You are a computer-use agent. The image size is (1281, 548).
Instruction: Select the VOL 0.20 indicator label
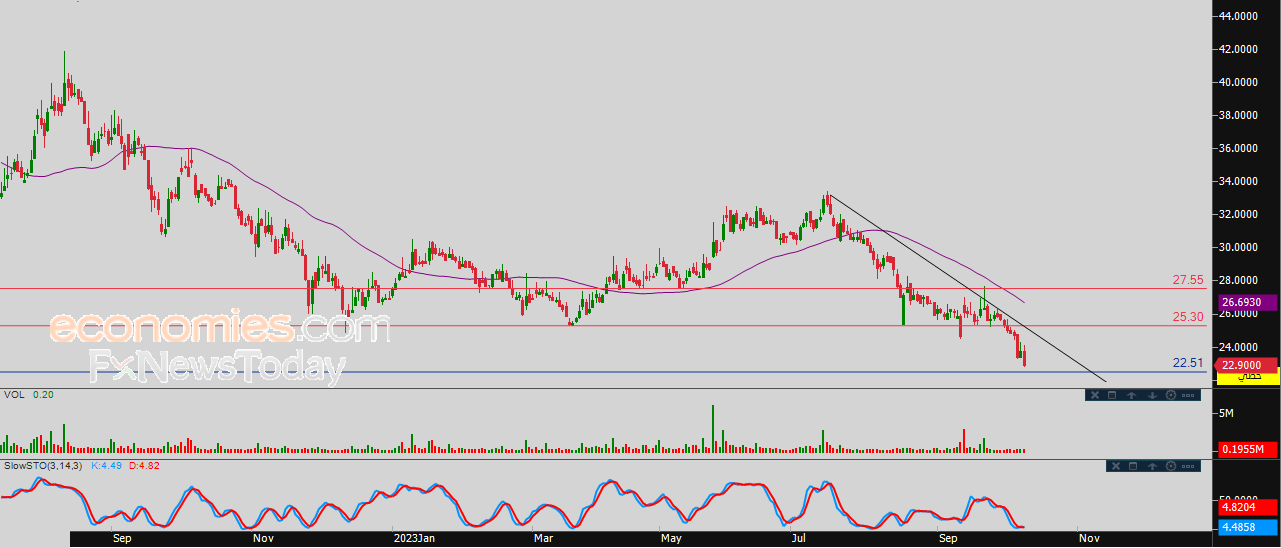click(28, 395)
